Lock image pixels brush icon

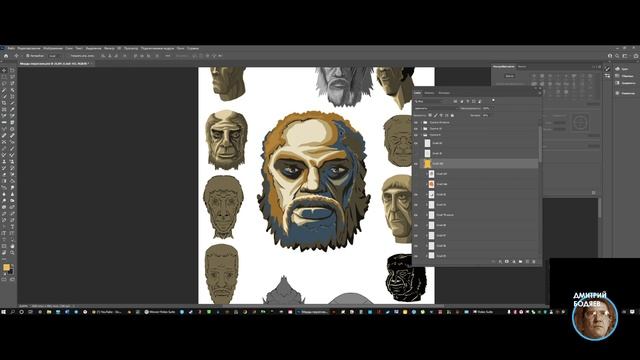click(435, 116)
